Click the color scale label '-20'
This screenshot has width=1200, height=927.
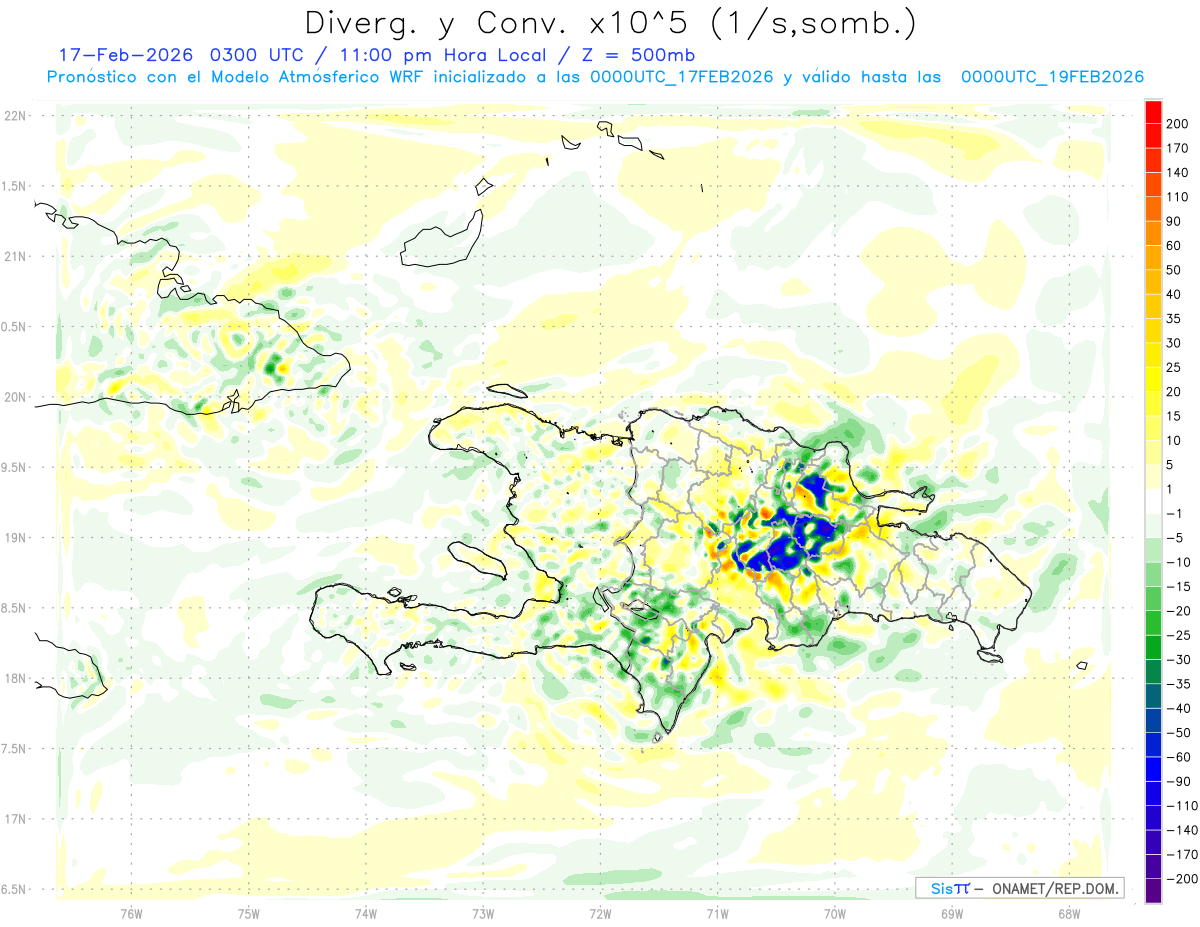click(1181, 611)
